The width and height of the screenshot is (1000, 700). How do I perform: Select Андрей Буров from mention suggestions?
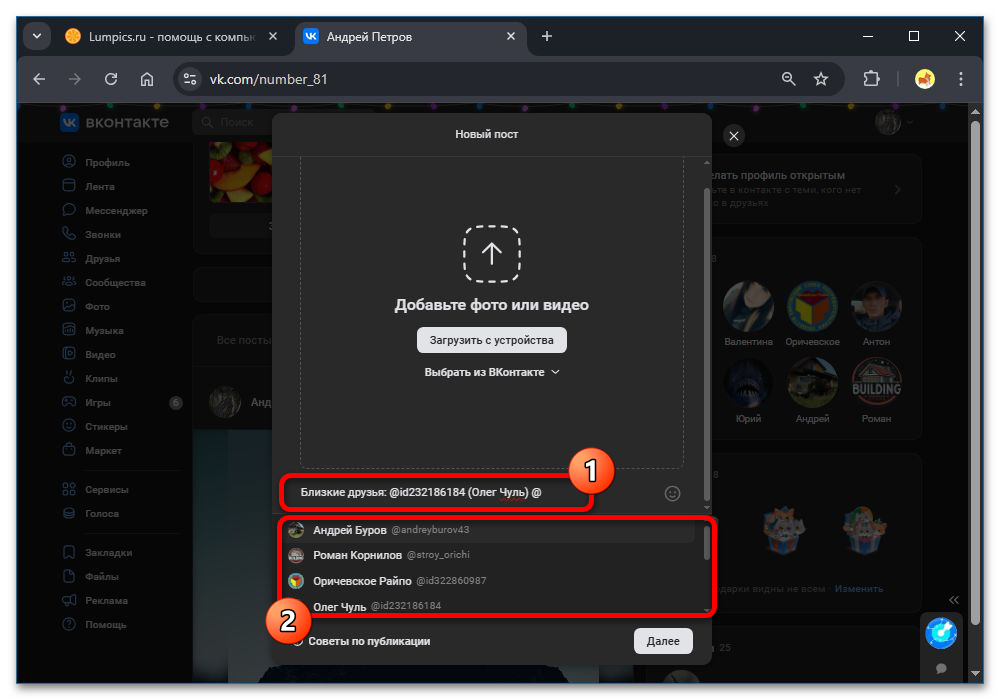point(491,530)
